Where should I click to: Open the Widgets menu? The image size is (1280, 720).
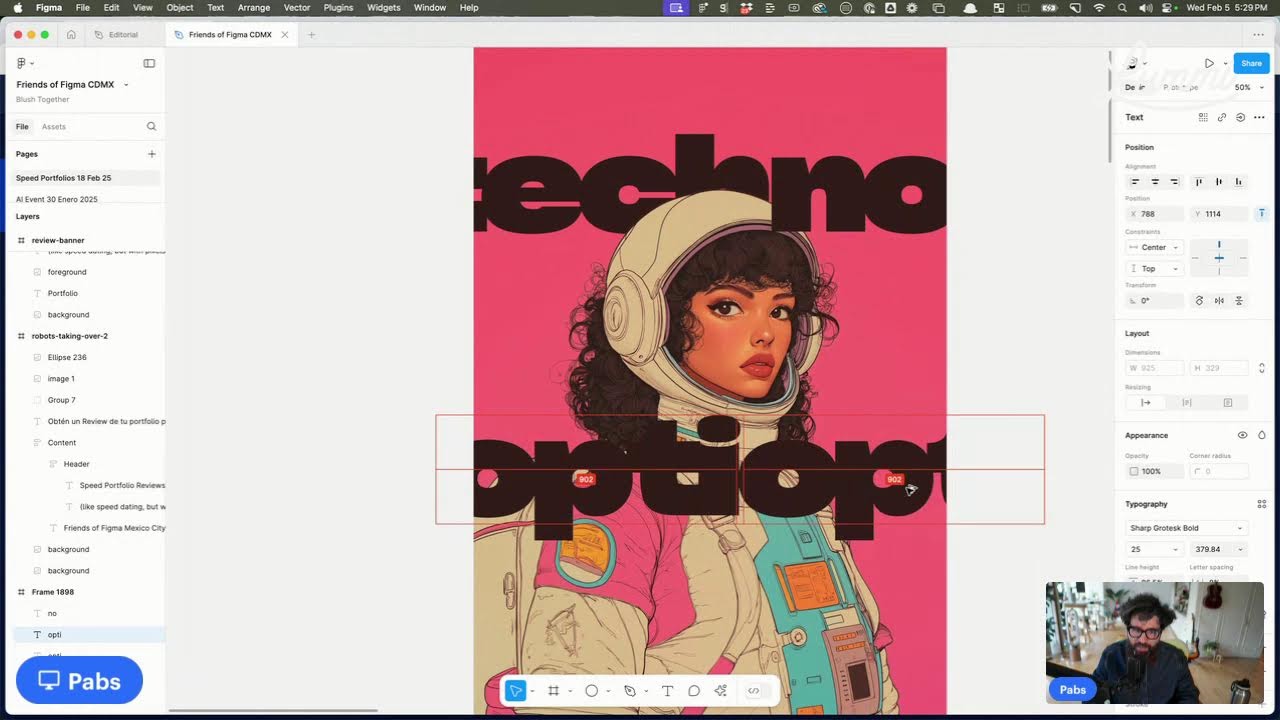[x=384, y=7]
